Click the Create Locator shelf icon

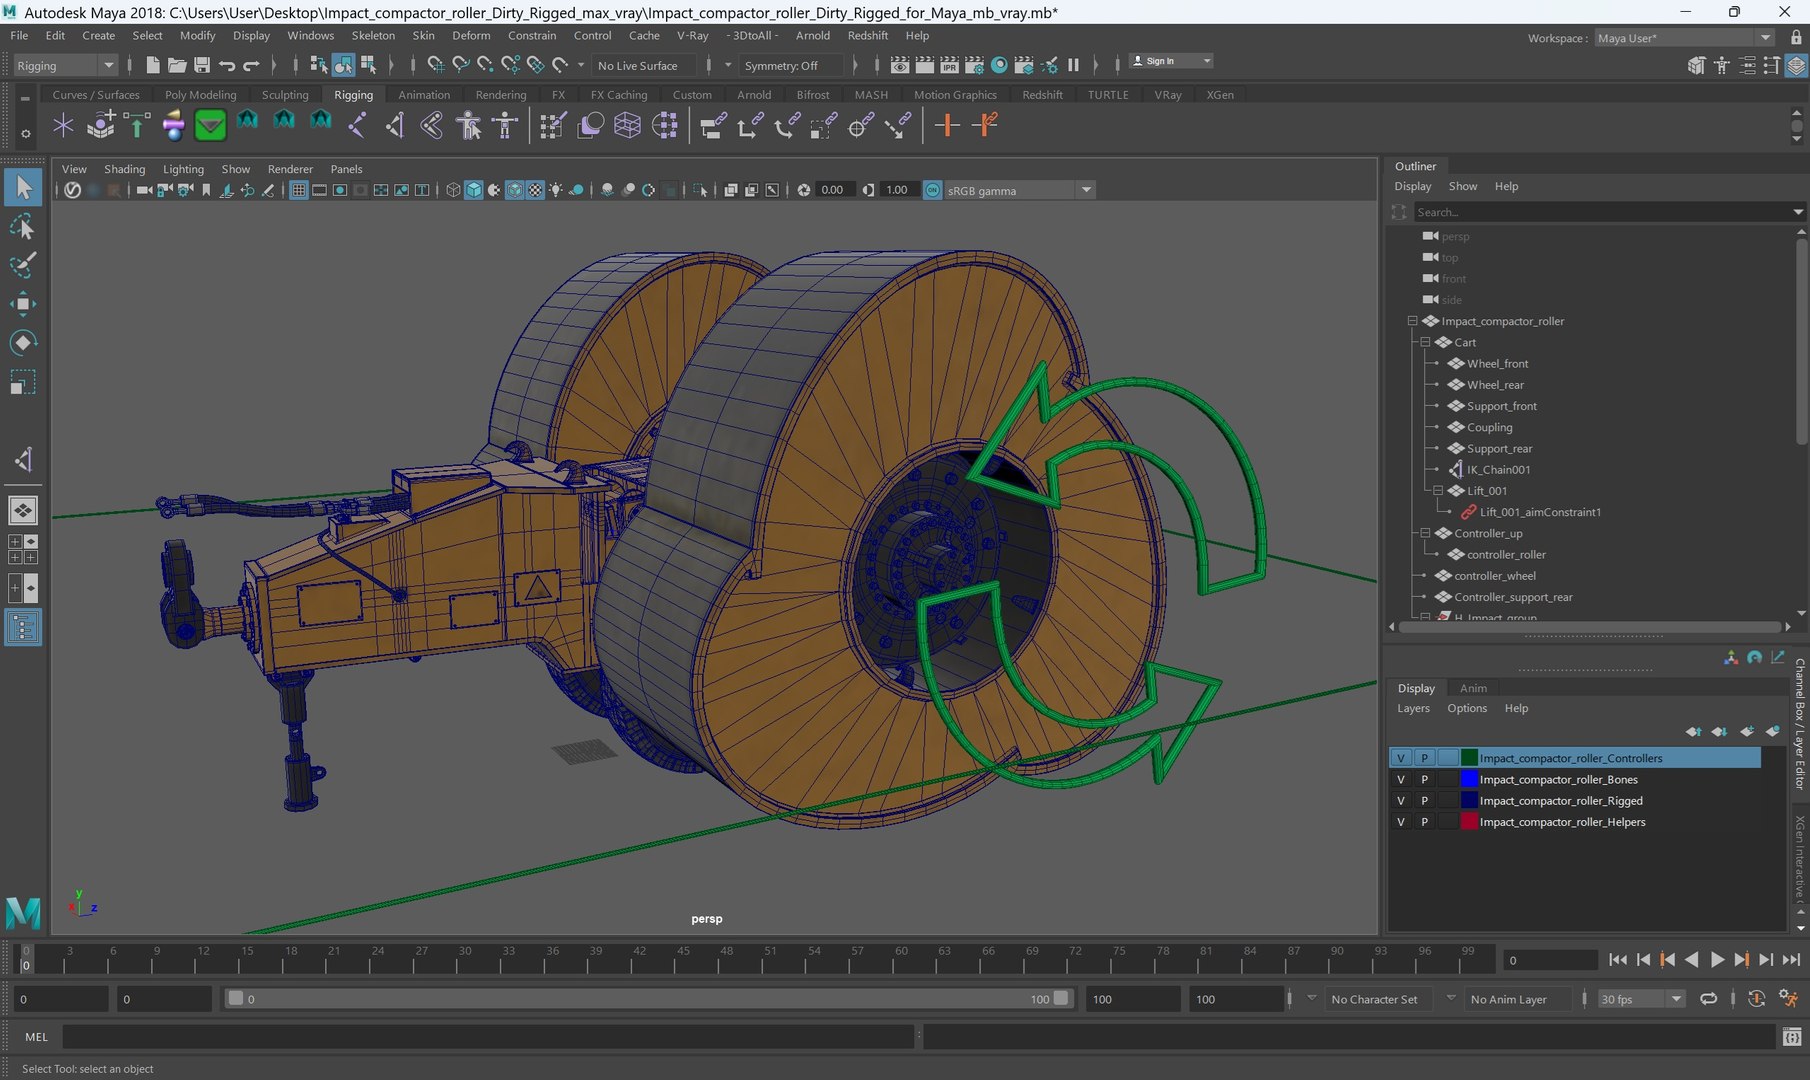pyautogui.click(x=63, y=125)
